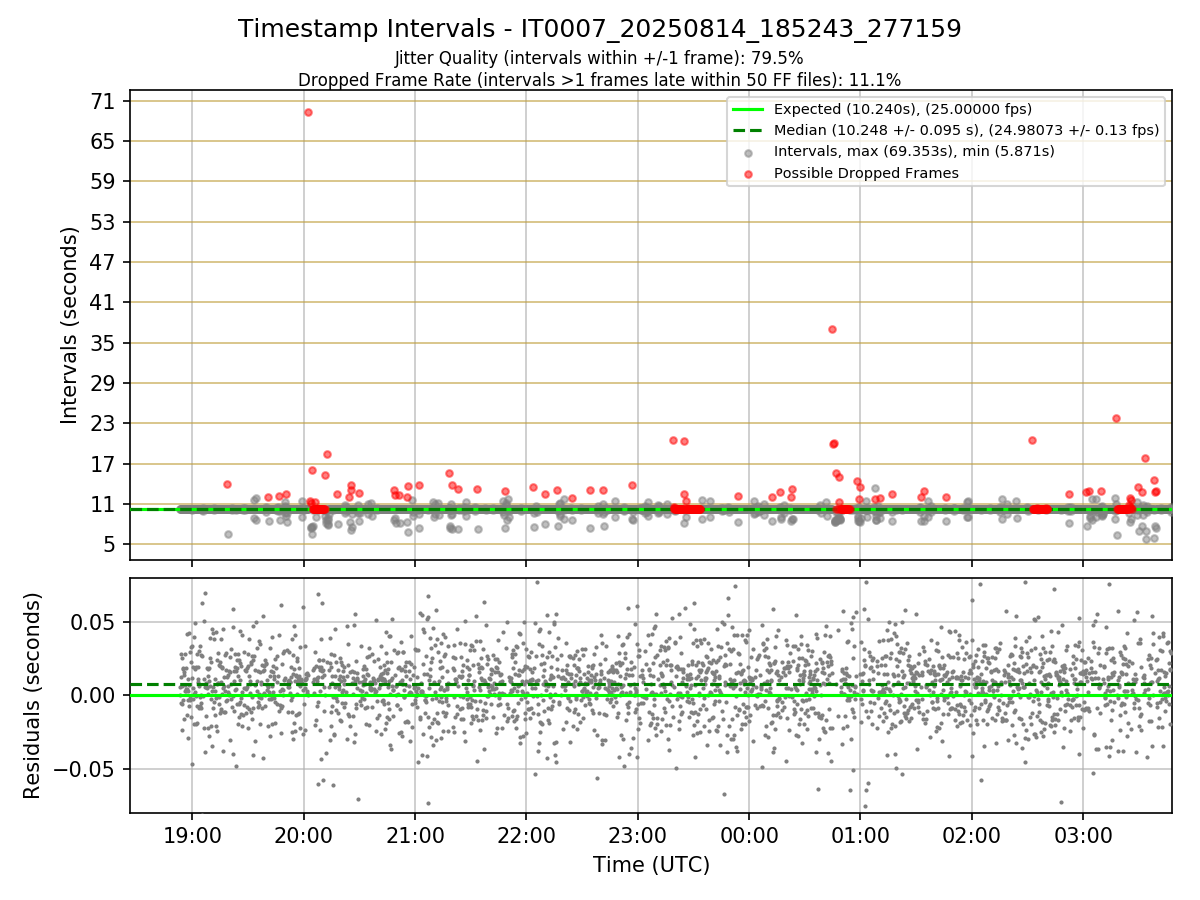Click legend entry "Intervals, max (69.353s), min (5.871s)"
1200x900 pixels.
[x=914, y=151]
